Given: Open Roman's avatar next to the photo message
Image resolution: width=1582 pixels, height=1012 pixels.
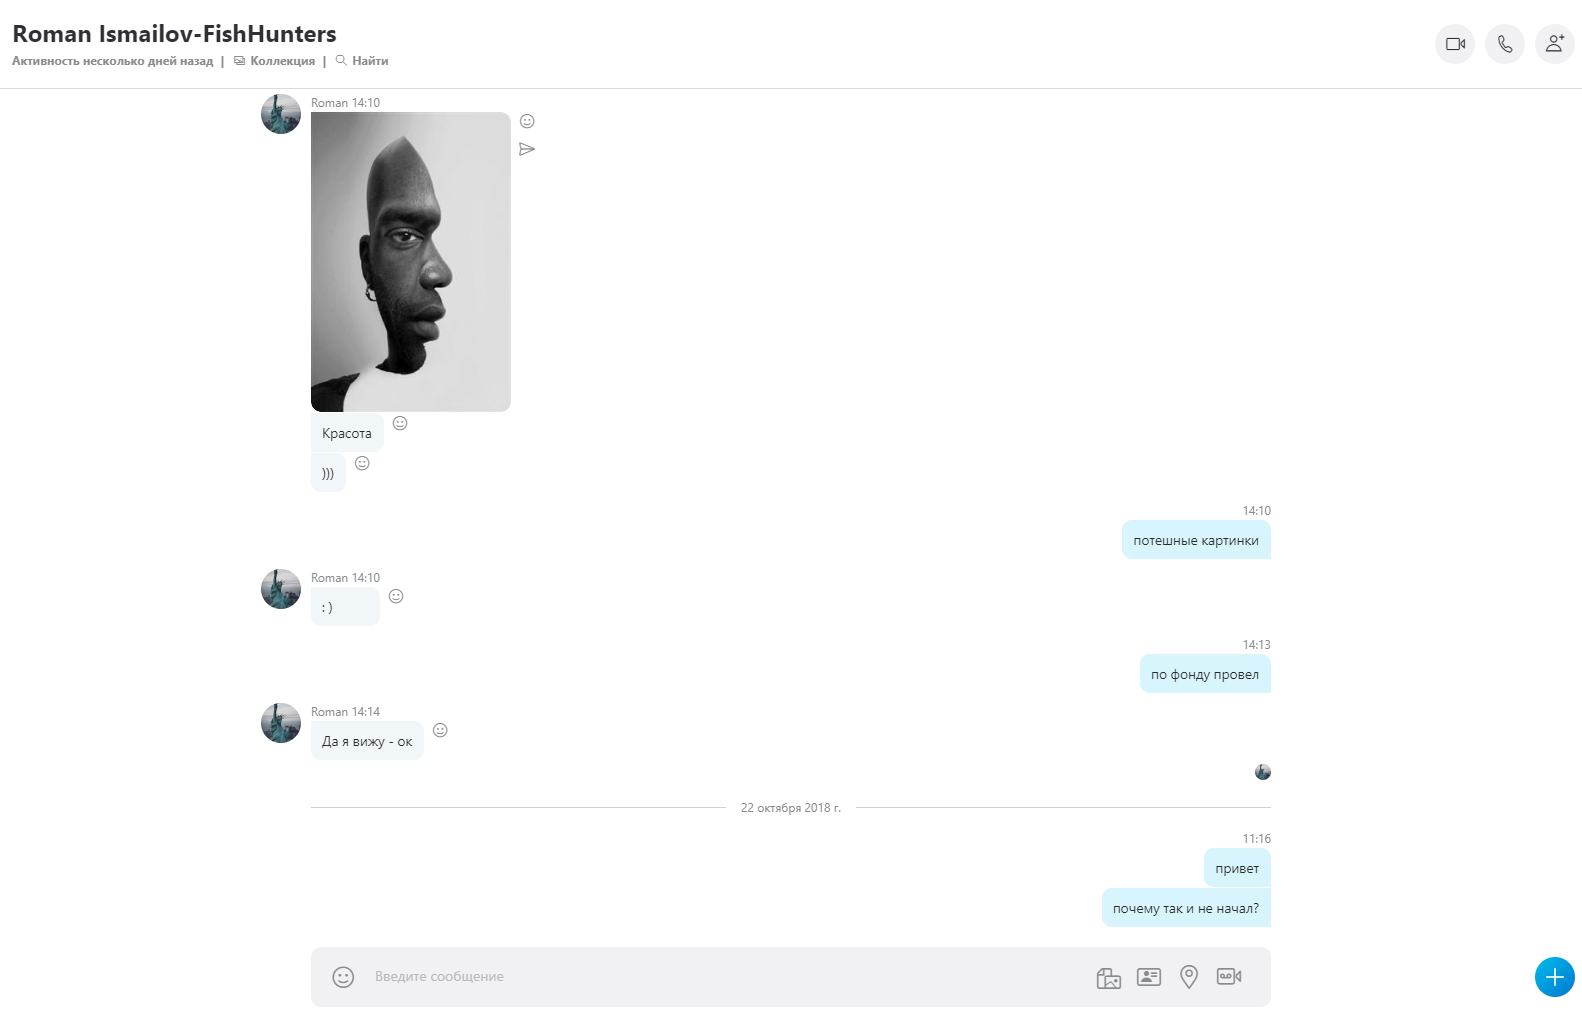Looking at the screenshot, I should point(281,114).
